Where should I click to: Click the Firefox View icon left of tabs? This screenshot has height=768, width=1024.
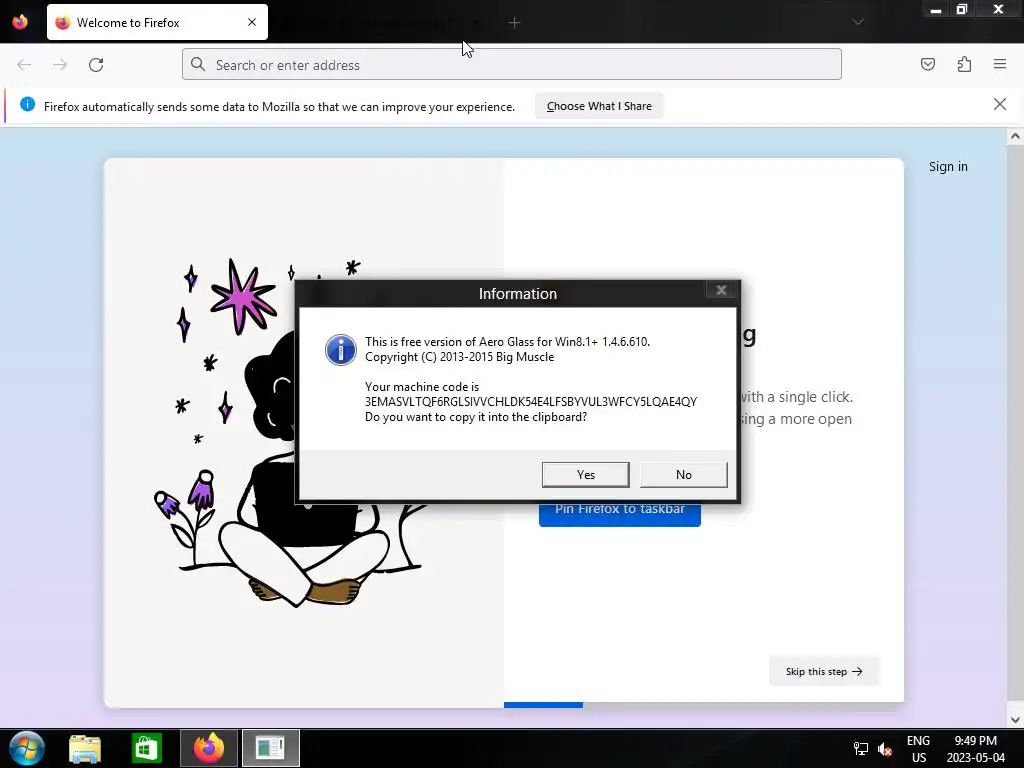tap(20, 22)
